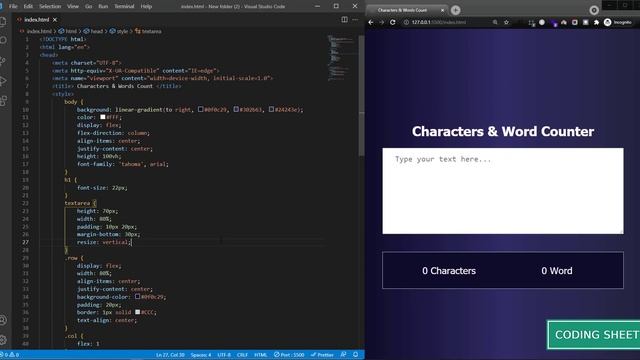Viewport: 640px width, 360px height.
Task: Click the site information icon in address bar
Action: pyautogui.click(x=406, y=22)
